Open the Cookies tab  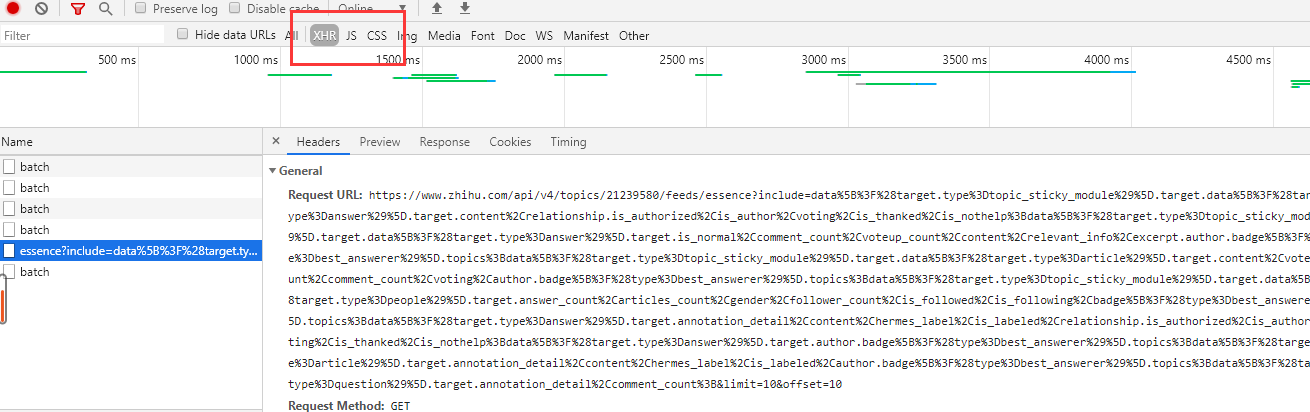[510, 142]
